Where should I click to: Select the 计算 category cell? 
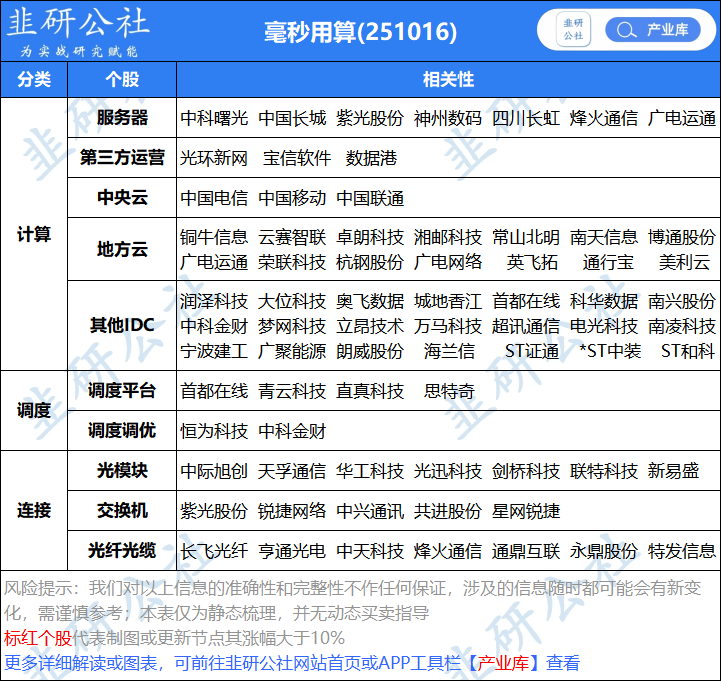tap(34, 234)
